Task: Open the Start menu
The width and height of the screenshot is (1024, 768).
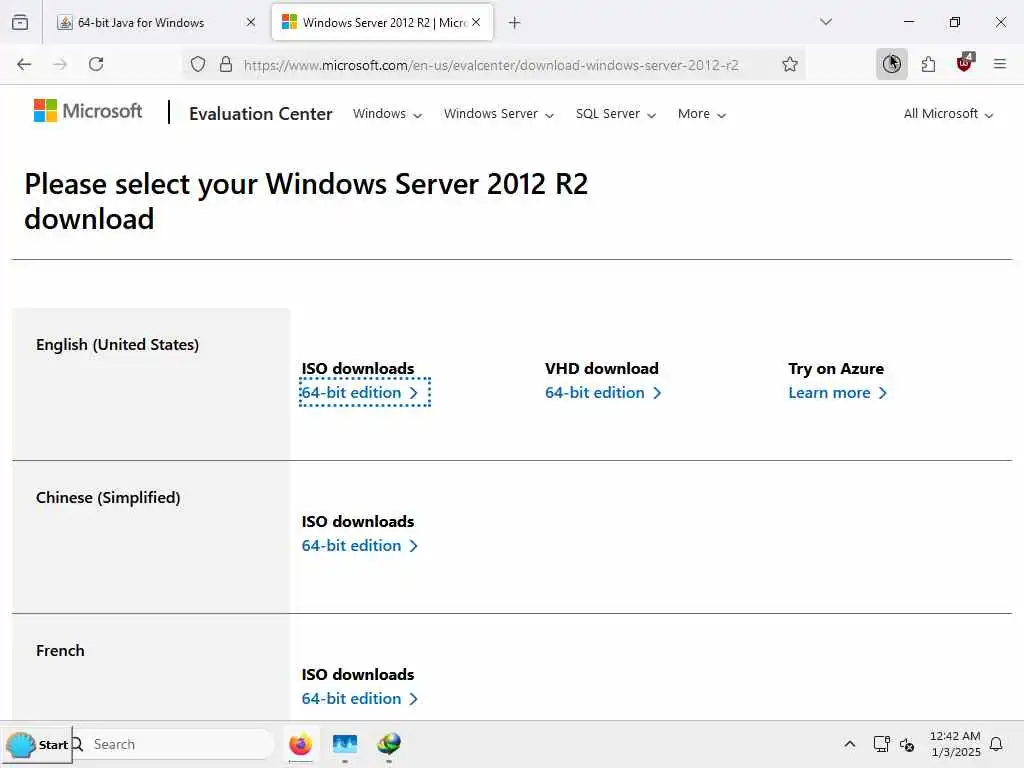Action: [37, 744]
